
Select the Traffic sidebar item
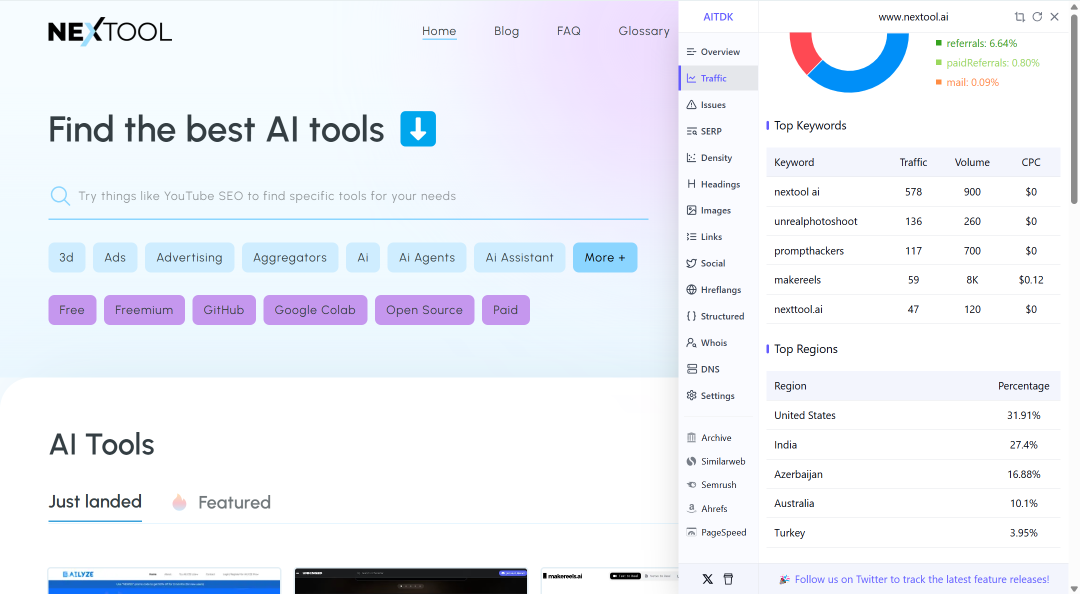click(718, 79)
